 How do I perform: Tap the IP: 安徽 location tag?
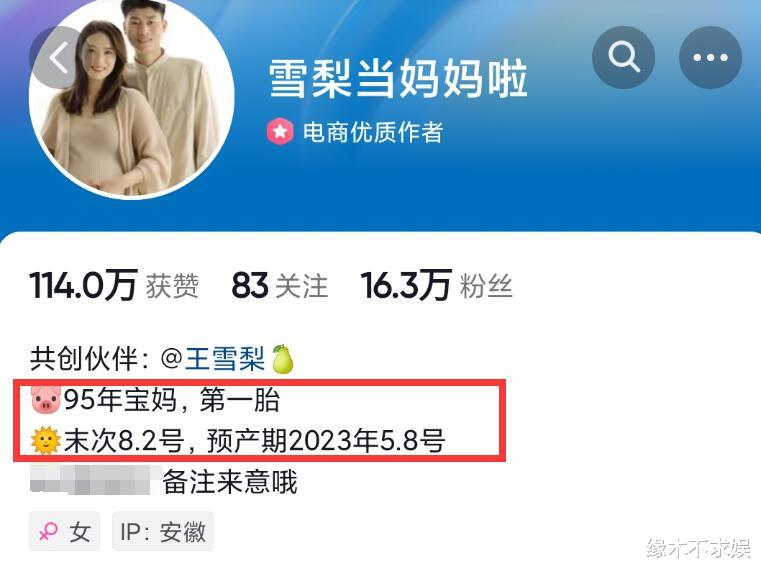tap(163, 531)
